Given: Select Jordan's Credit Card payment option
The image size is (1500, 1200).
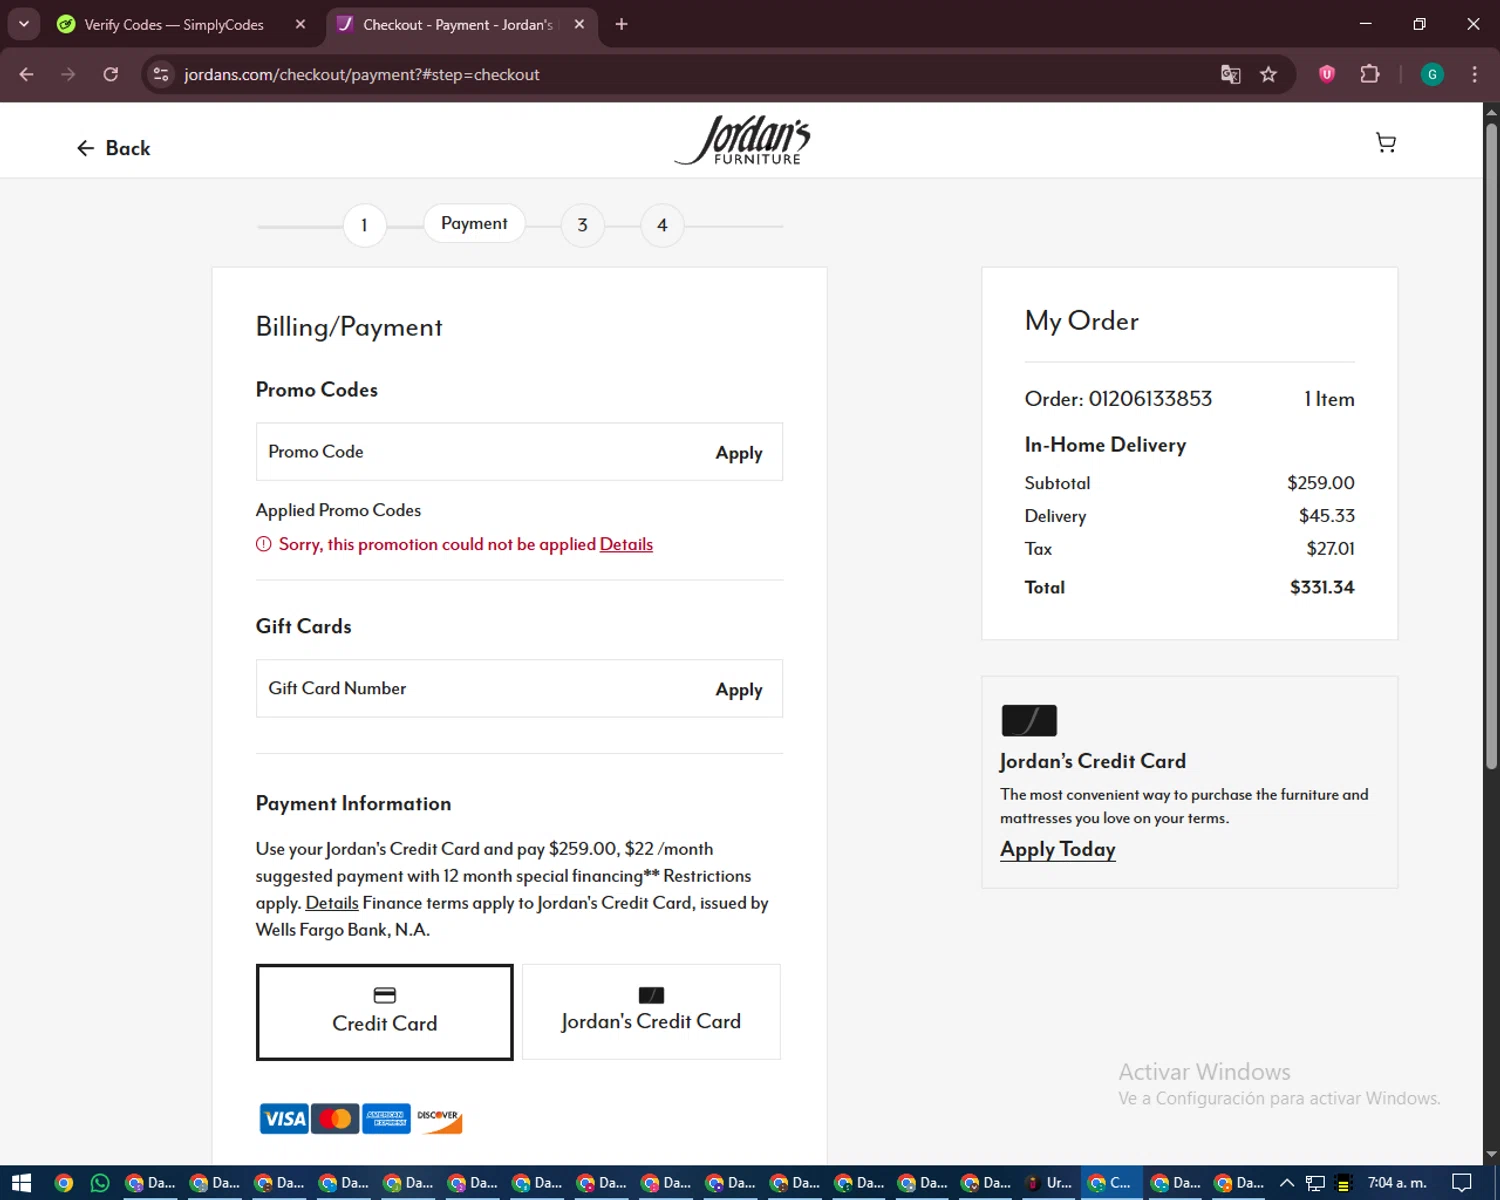Looking at the screenshot, I should [651, 1012].
